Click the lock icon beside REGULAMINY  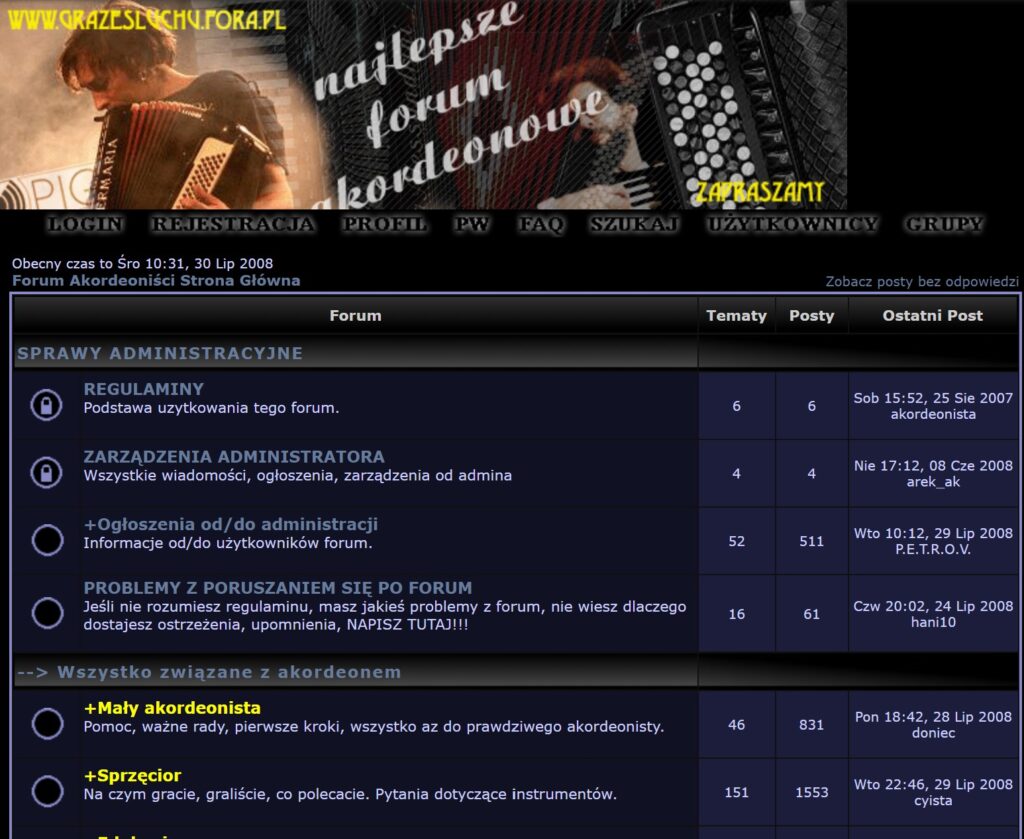[46, 405]
